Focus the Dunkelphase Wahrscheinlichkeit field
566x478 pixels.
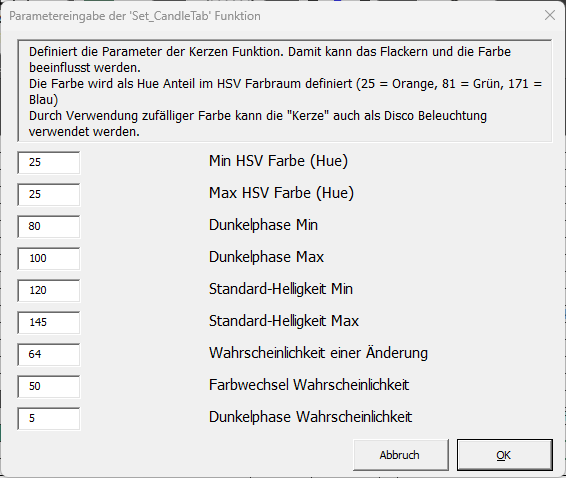49,418
